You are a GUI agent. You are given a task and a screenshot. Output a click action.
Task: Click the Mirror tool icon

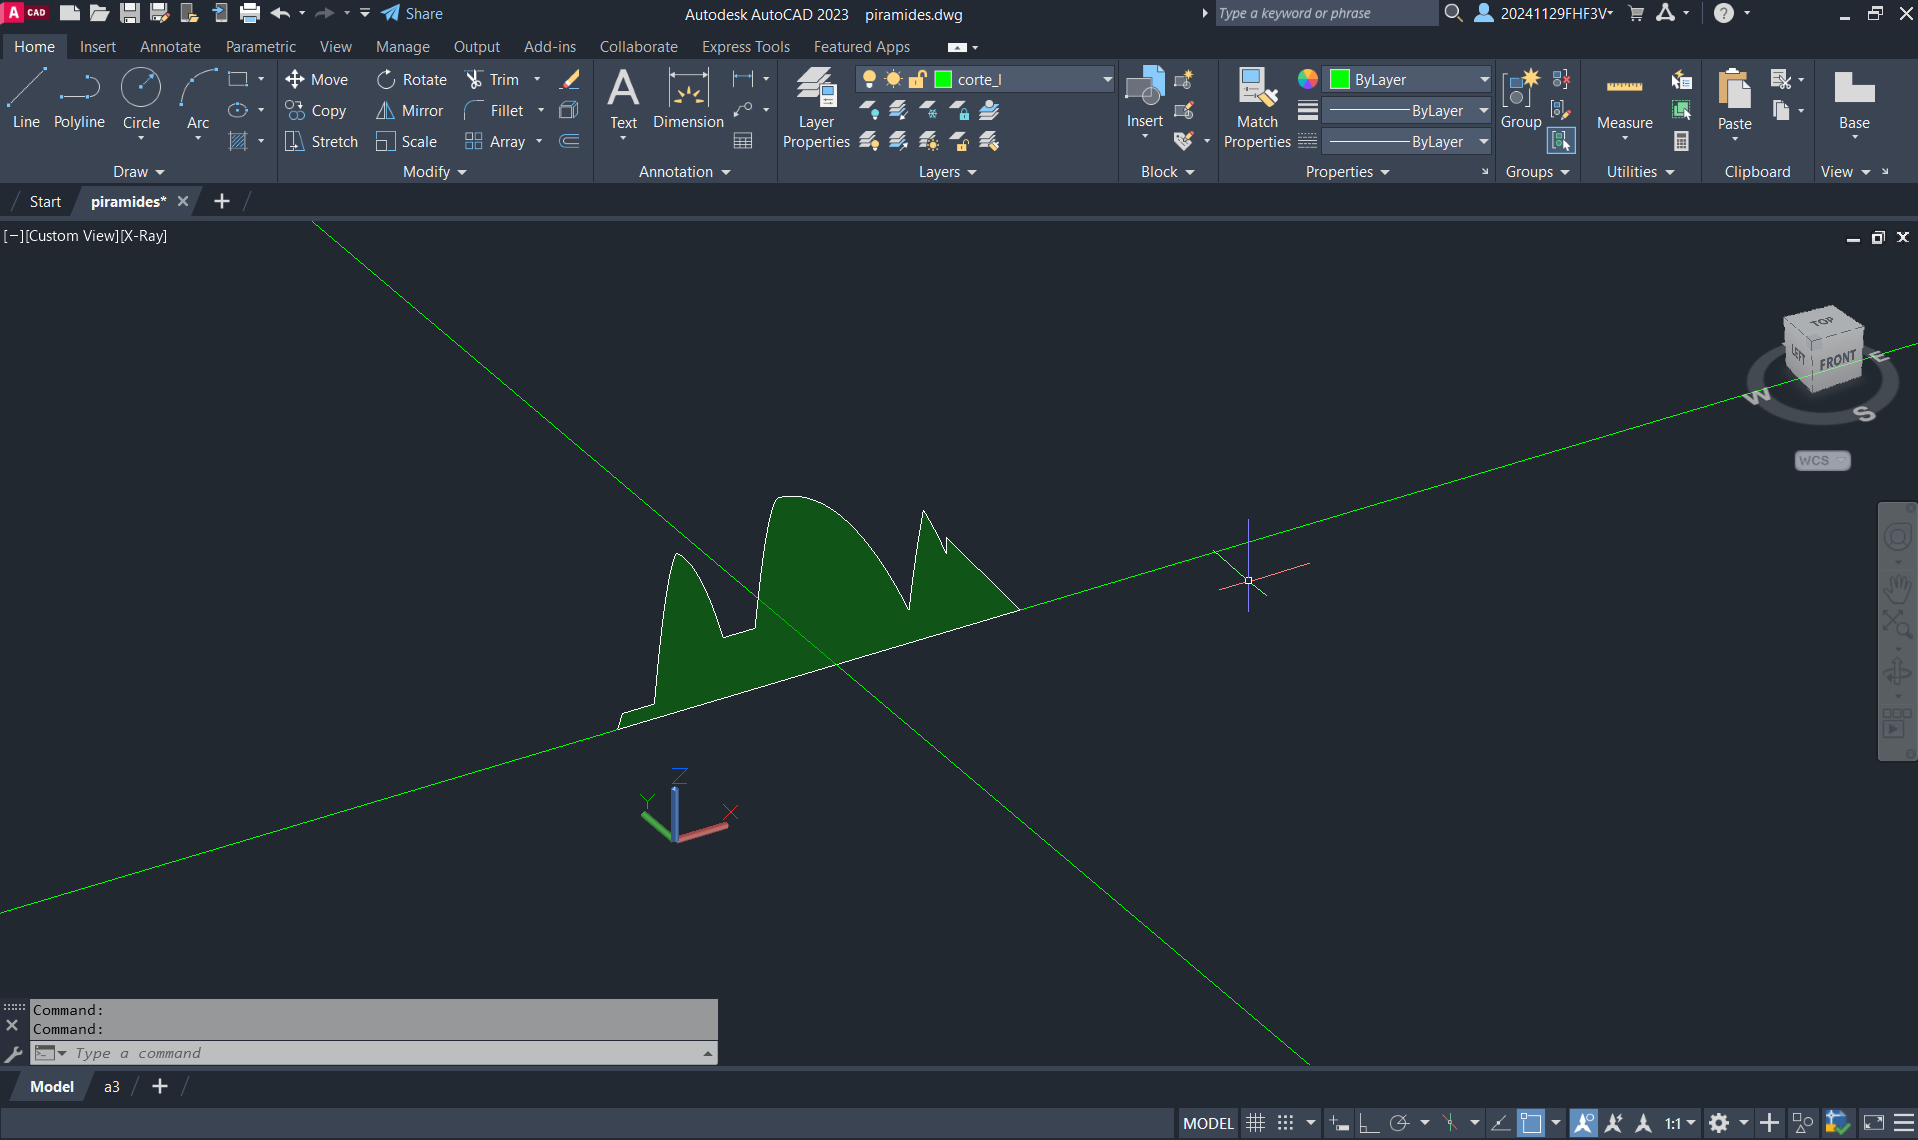point(385,111)
